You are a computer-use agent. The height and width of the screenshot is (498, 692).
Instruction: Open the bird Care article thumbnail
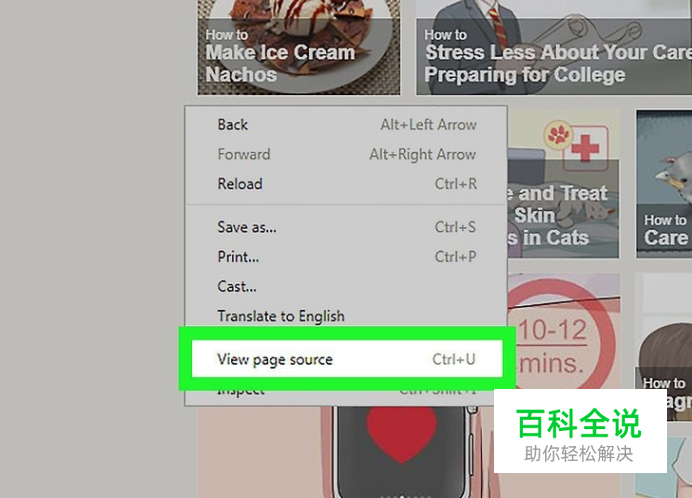(x=664, y=184)
